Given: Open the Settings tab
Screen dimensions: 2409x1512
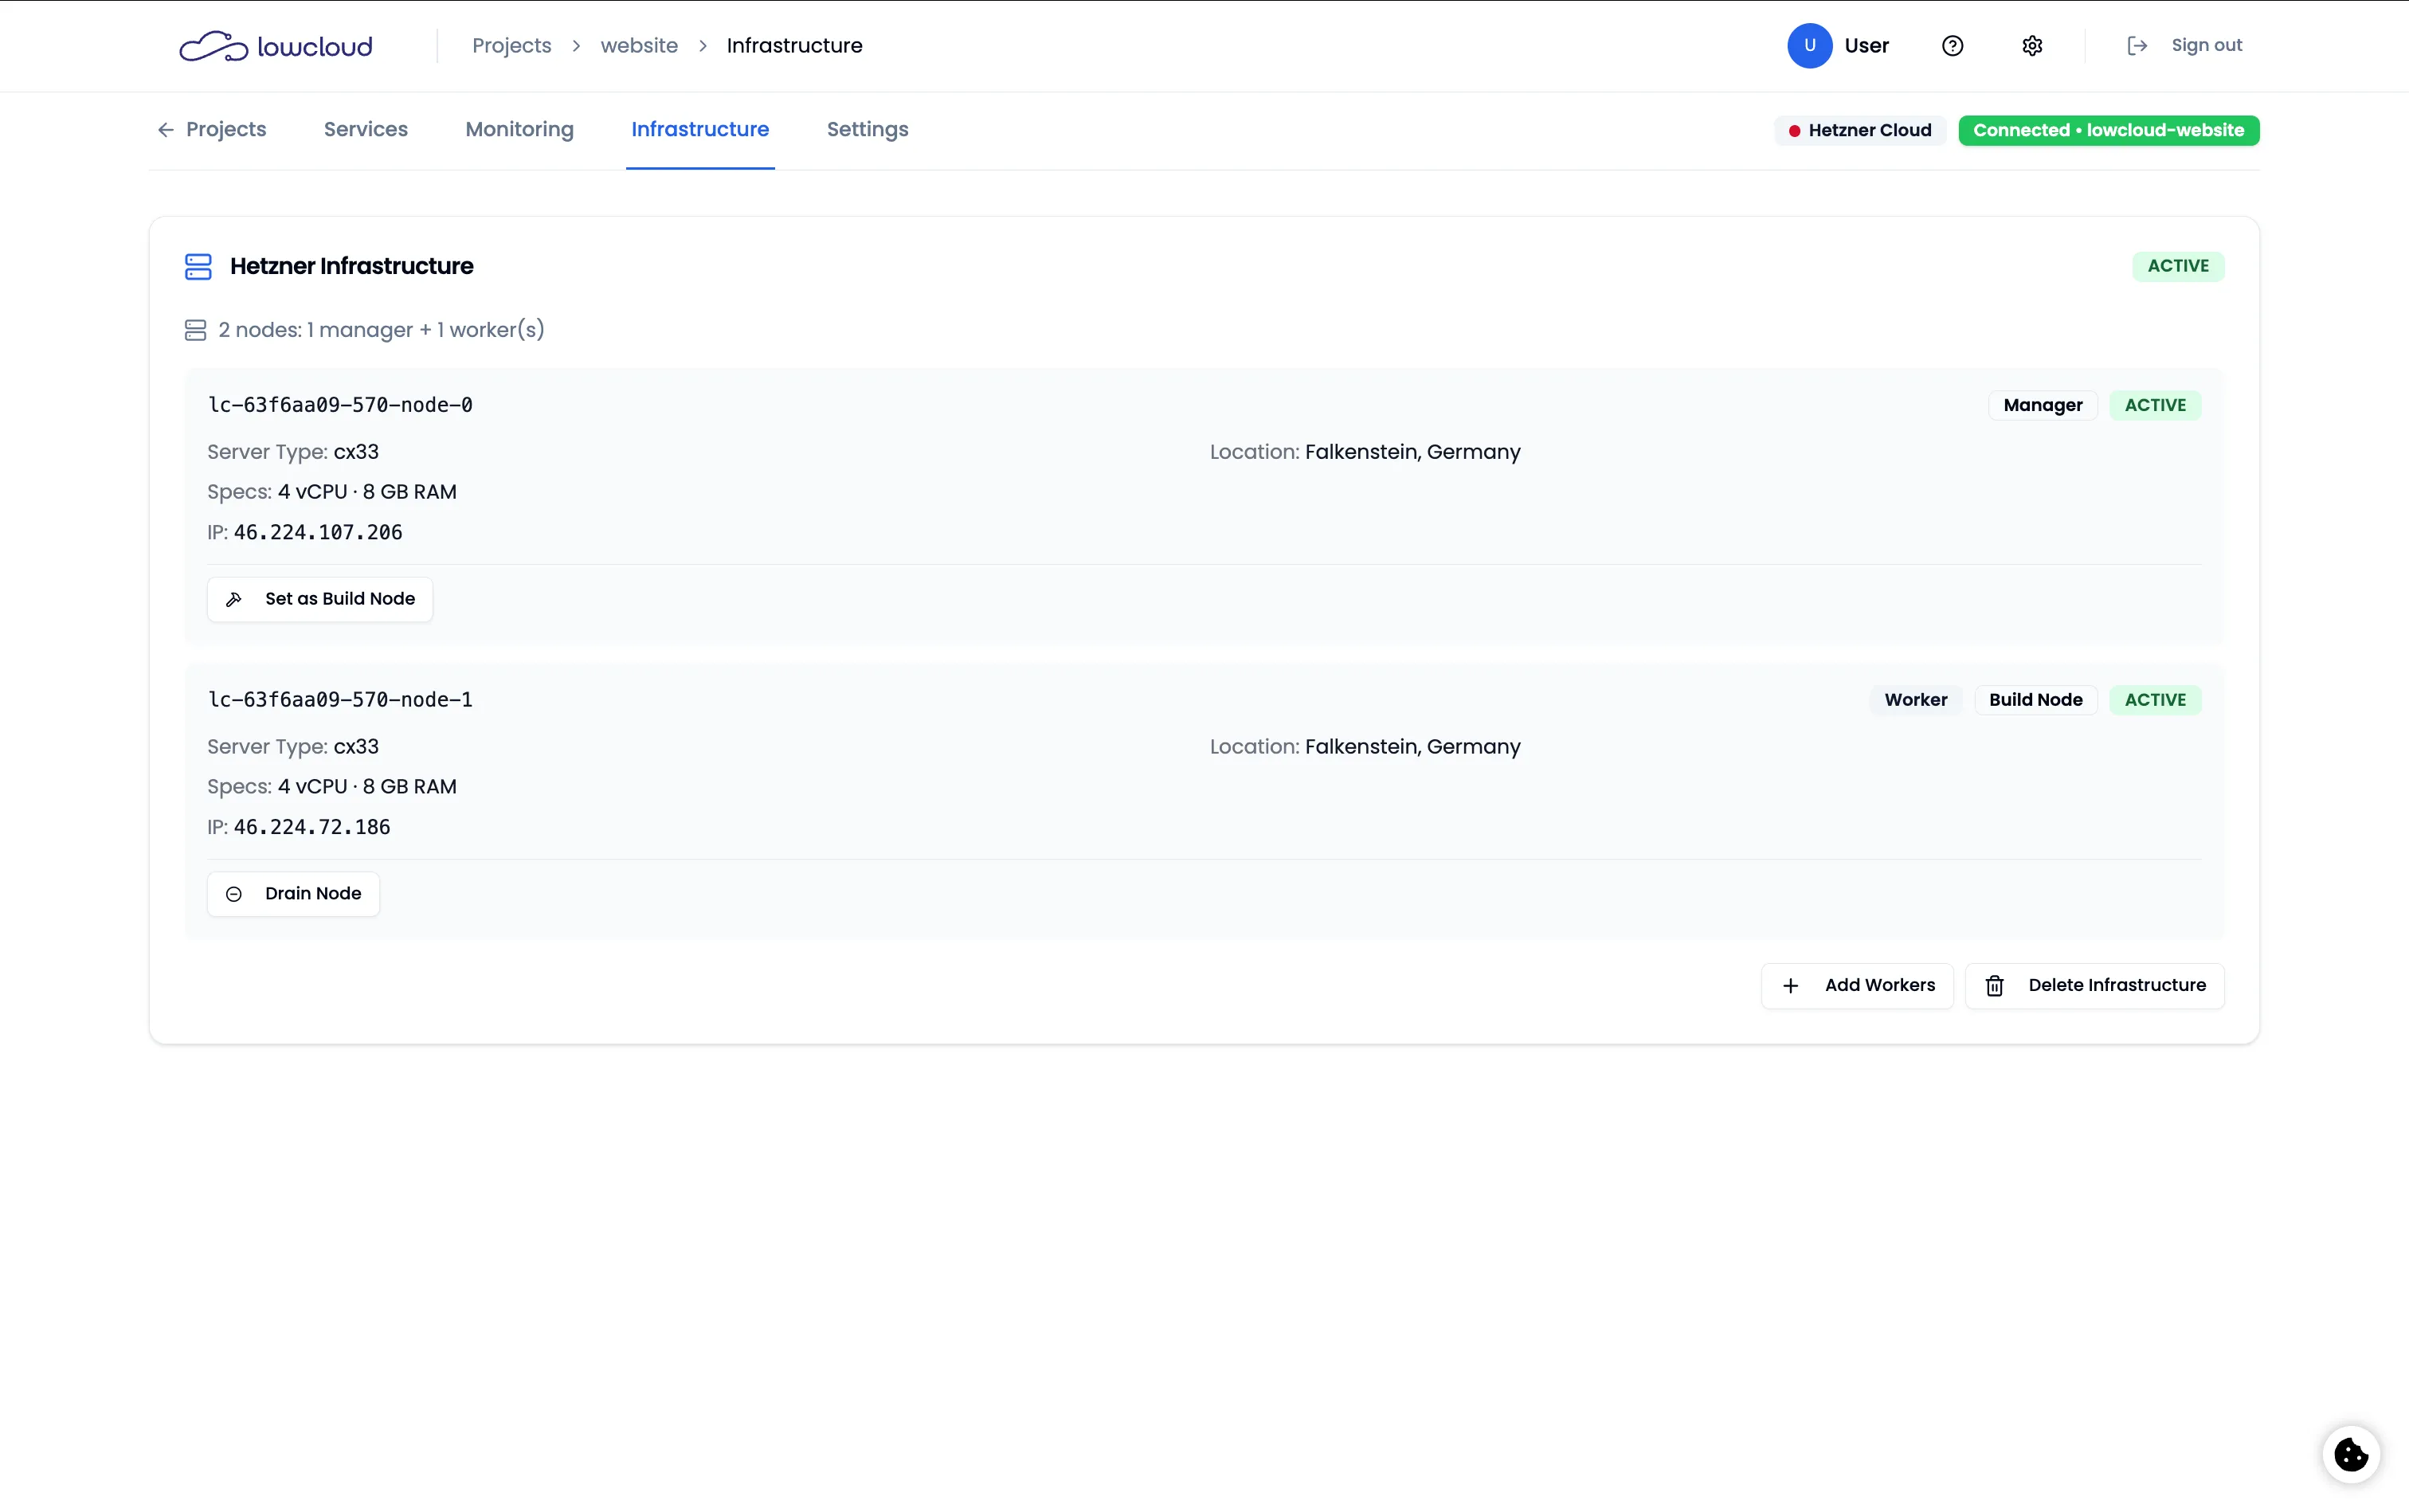Looking at the screenshot, I should click(x=866, y=129).
